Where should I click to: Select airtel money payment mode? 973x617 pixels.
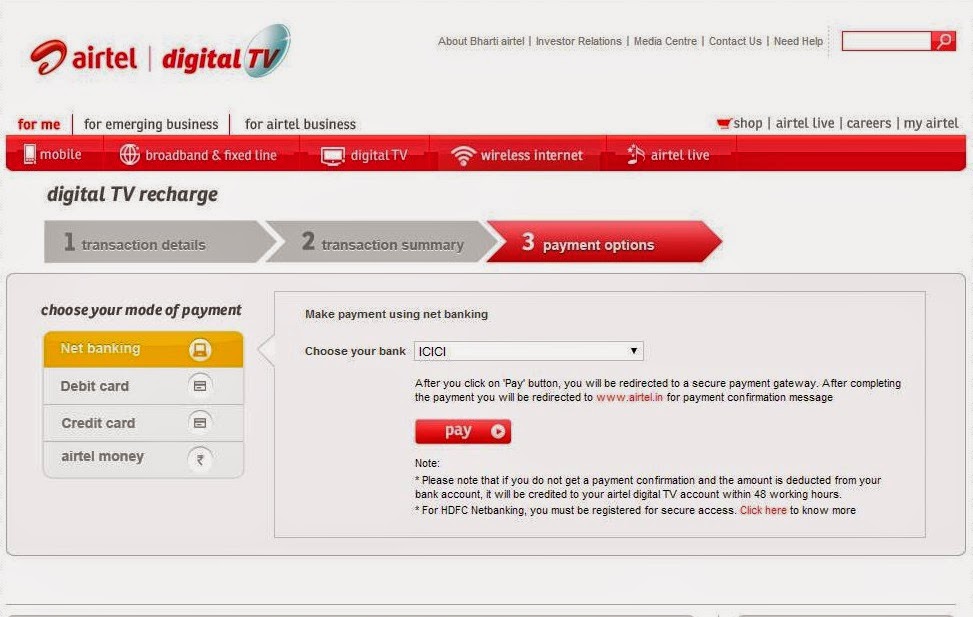tap(143, 459)
